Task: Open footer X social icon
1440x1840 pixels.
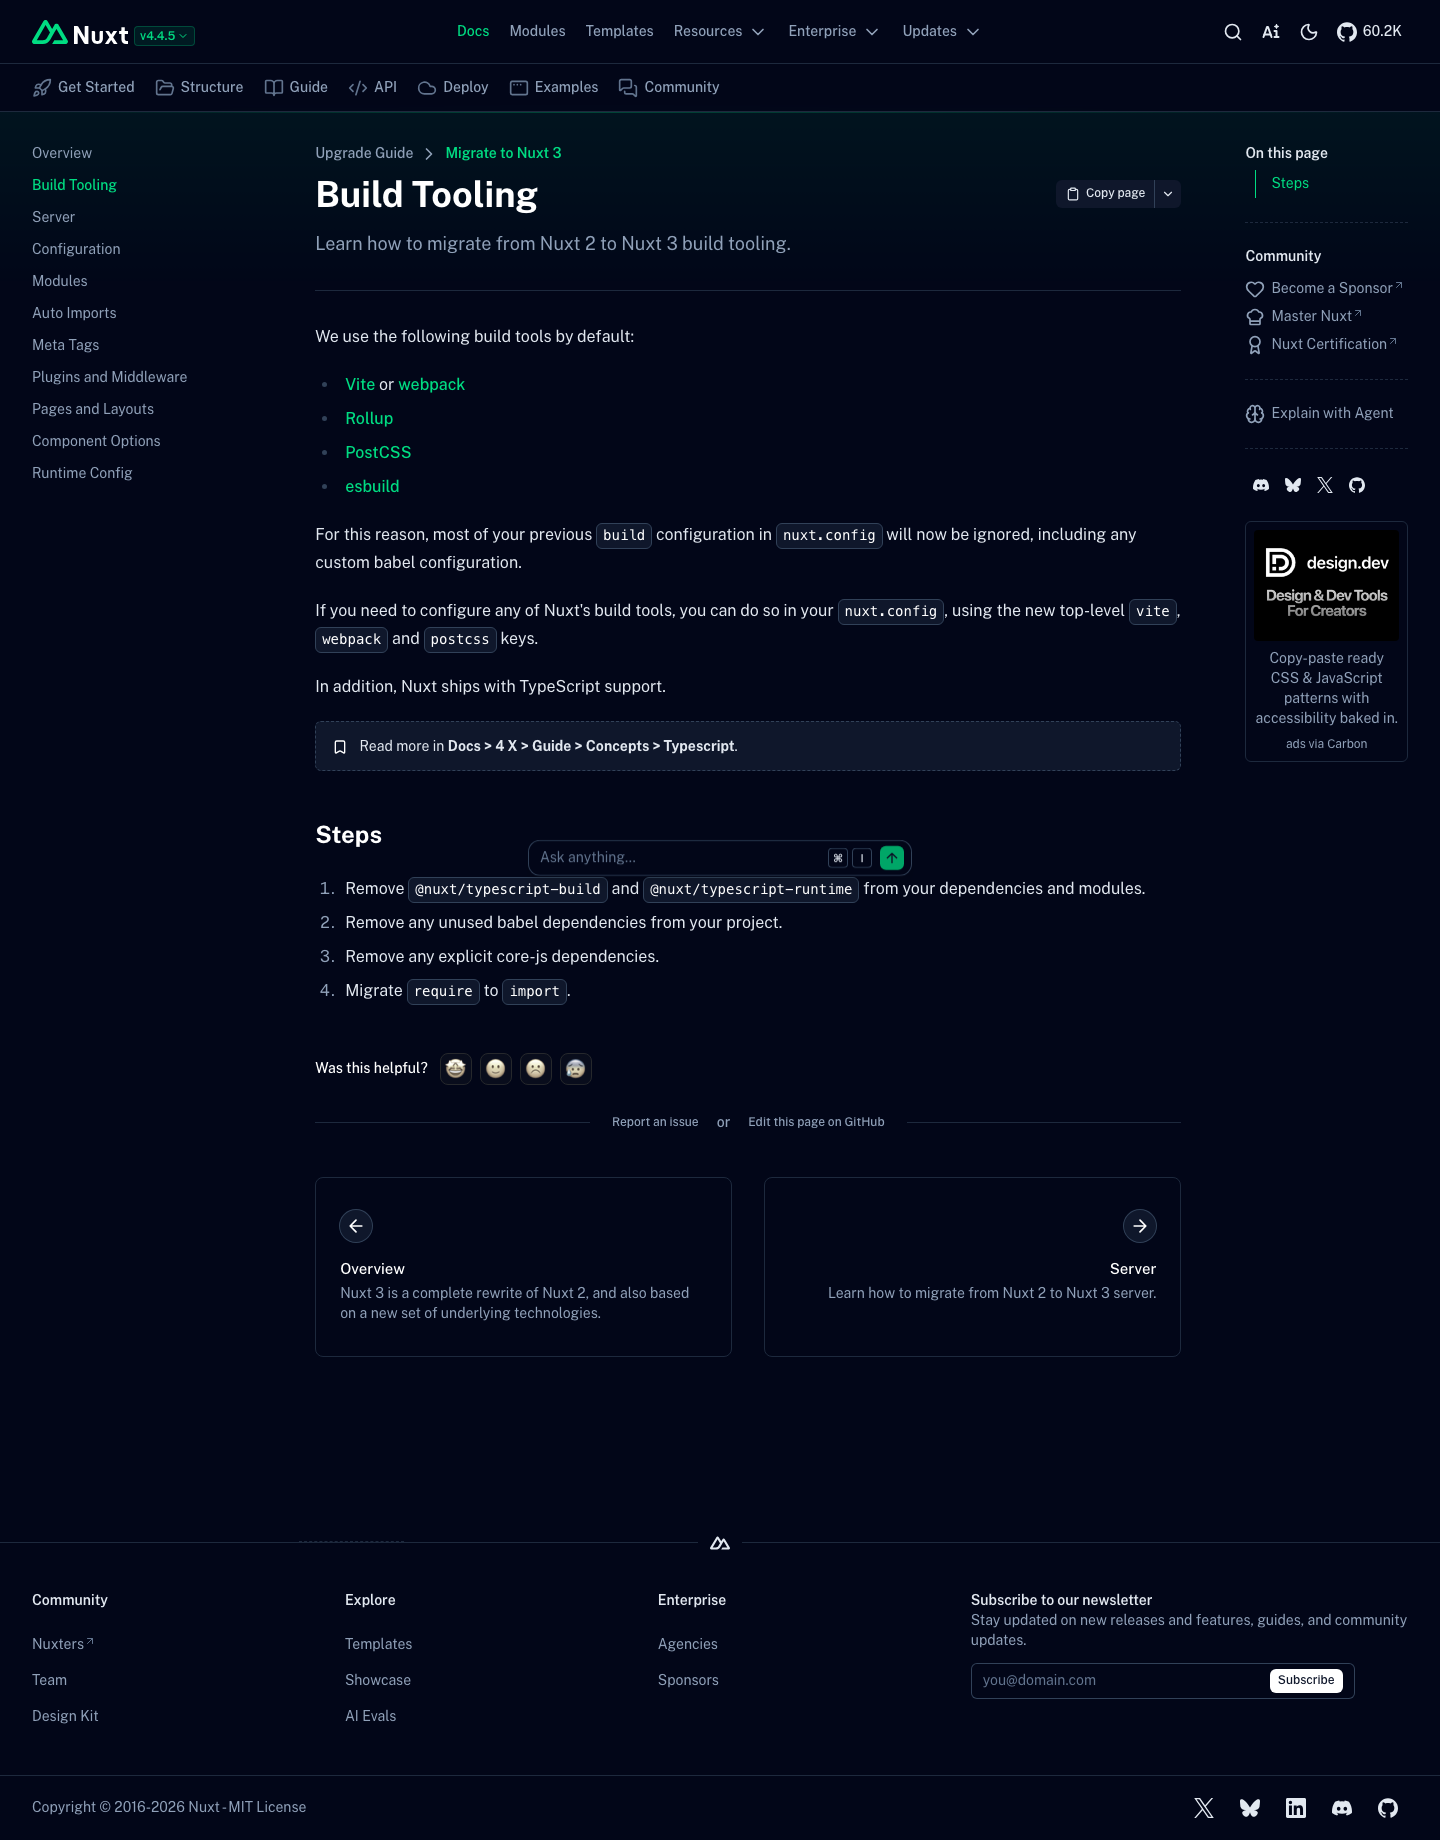Action: (x=1204, y=1808)
